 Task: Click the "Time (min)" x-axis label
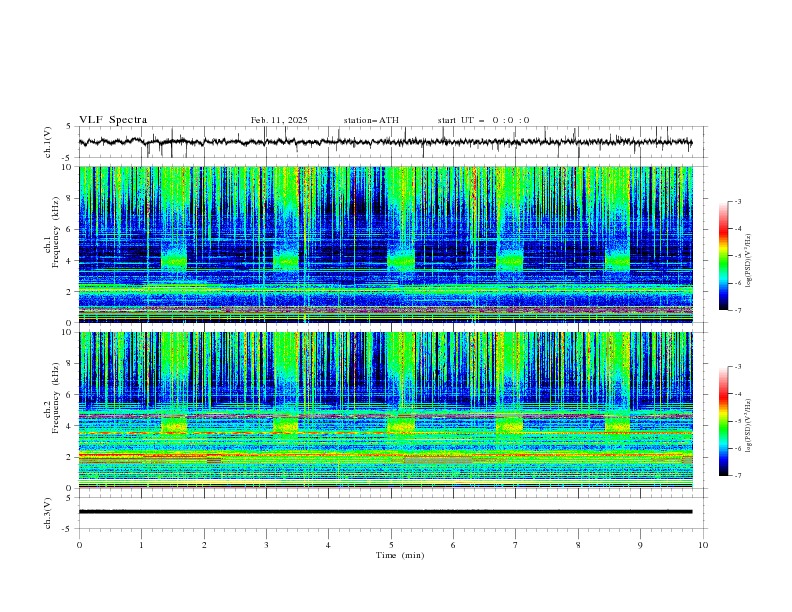click(400, 555)
